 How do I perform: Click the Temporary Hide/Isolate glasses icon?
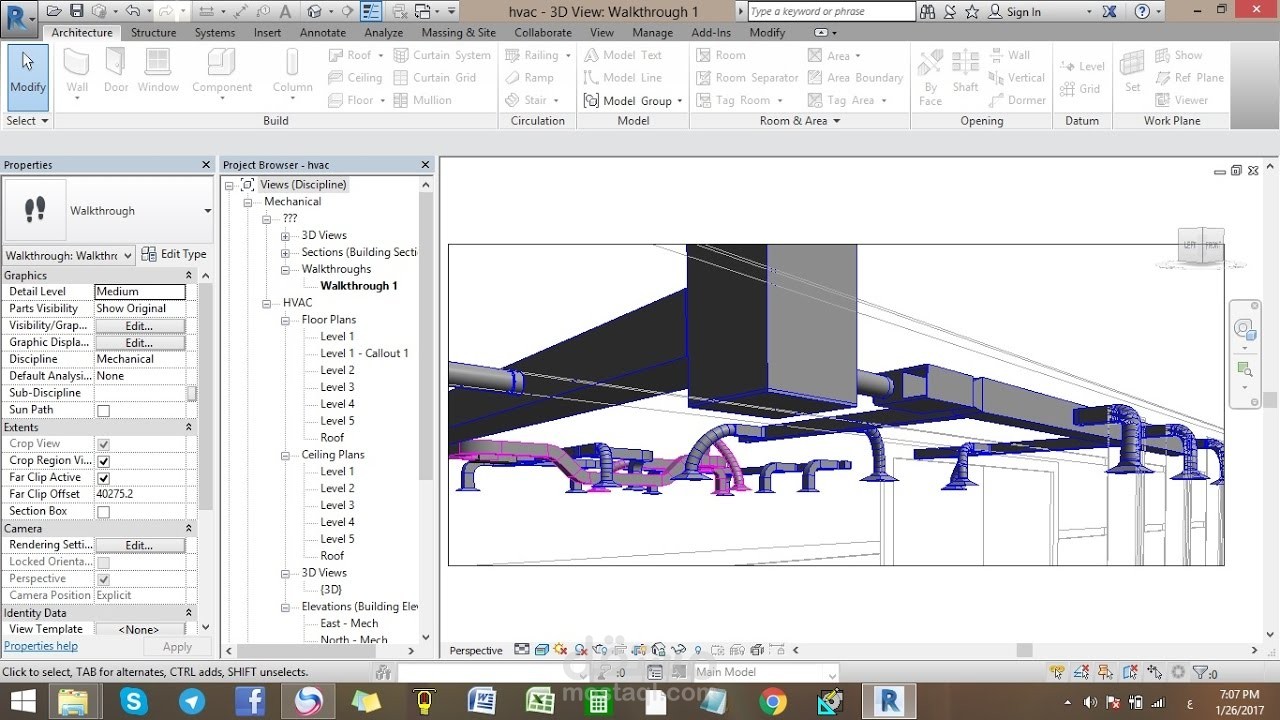(x=680, y=650)
